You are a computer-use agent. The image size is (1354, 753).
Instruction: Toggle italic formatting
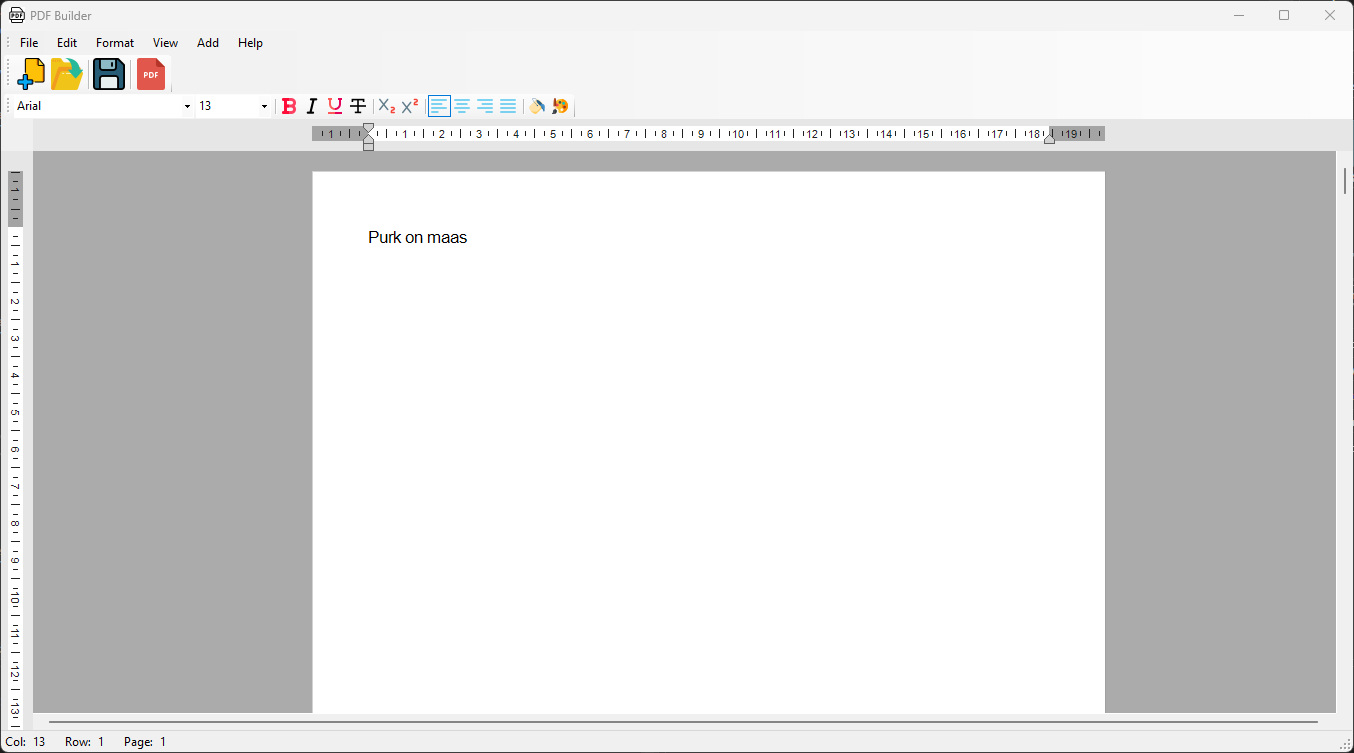311,106
